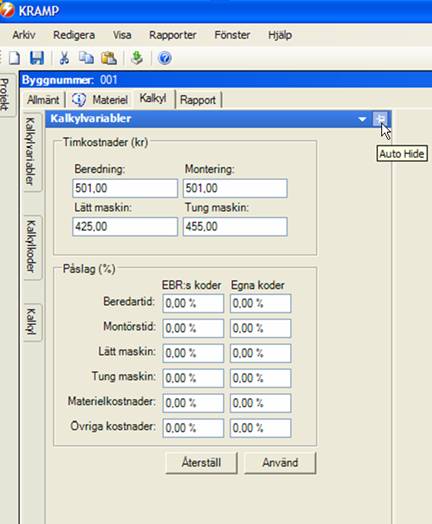Select the Kalkylkoder side tab

[31, 247]
